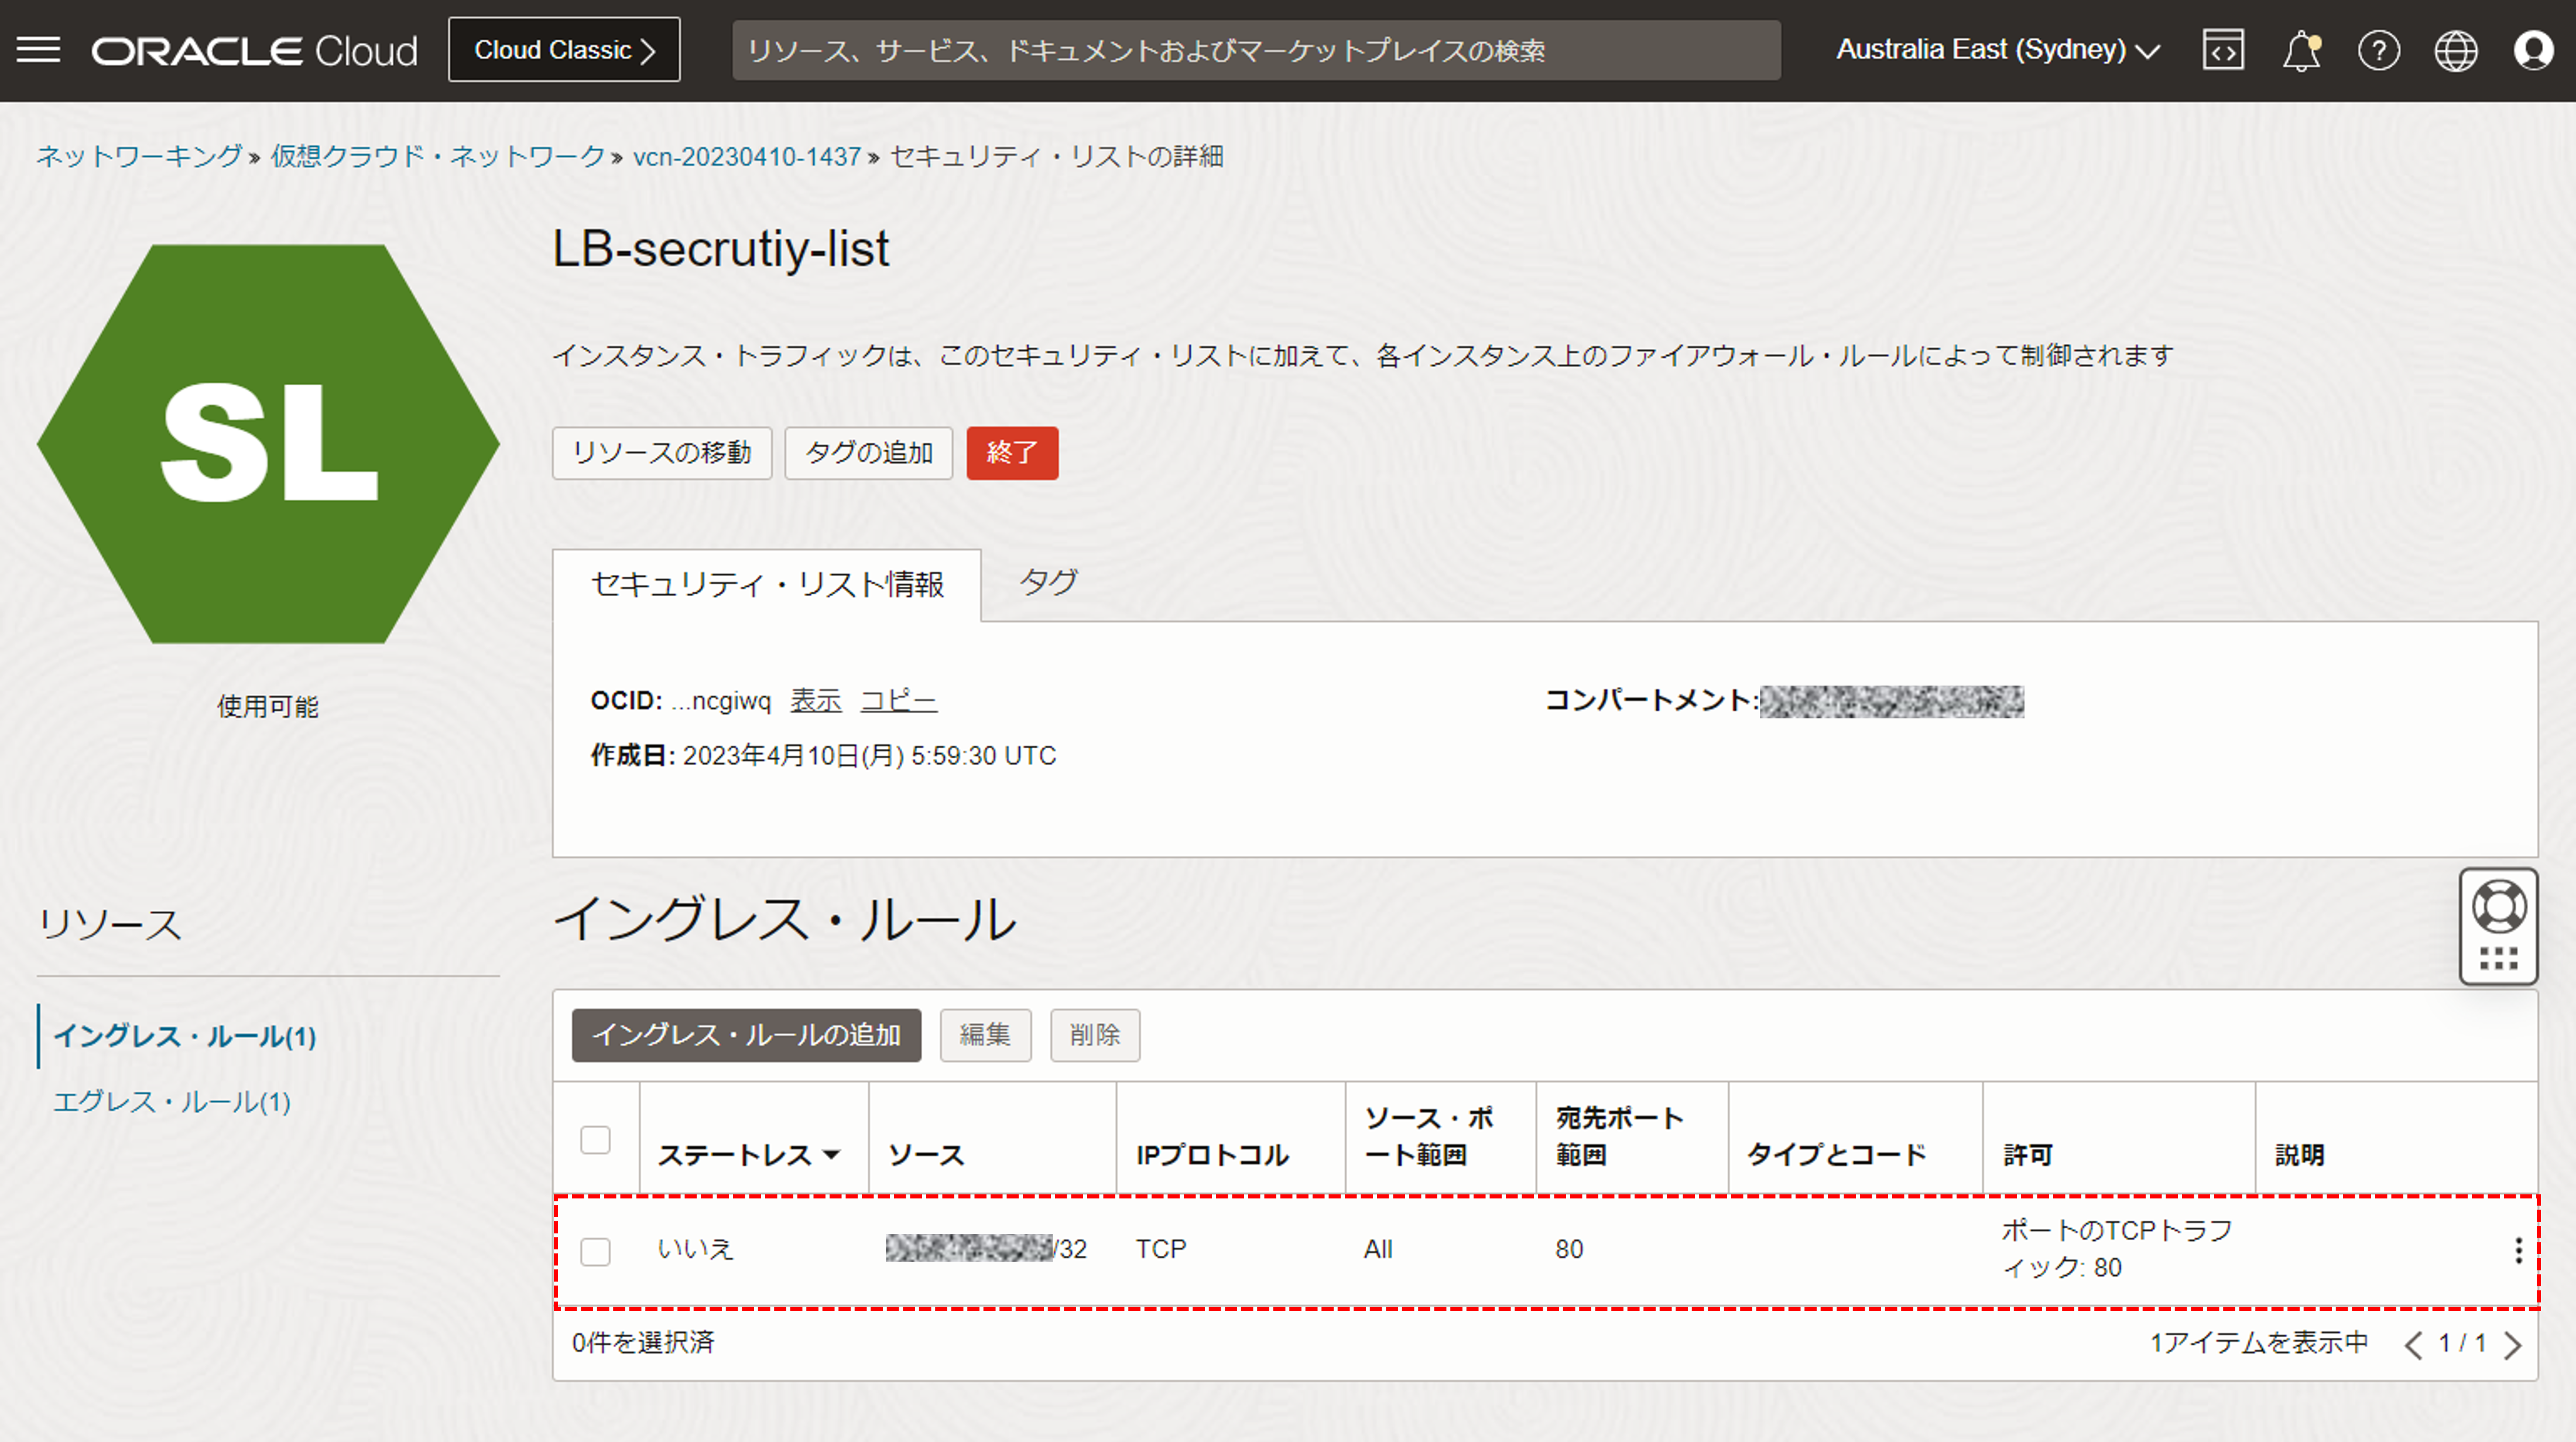
Task: Open notifications via the bell icon
Action: [x=2302, y=50]
